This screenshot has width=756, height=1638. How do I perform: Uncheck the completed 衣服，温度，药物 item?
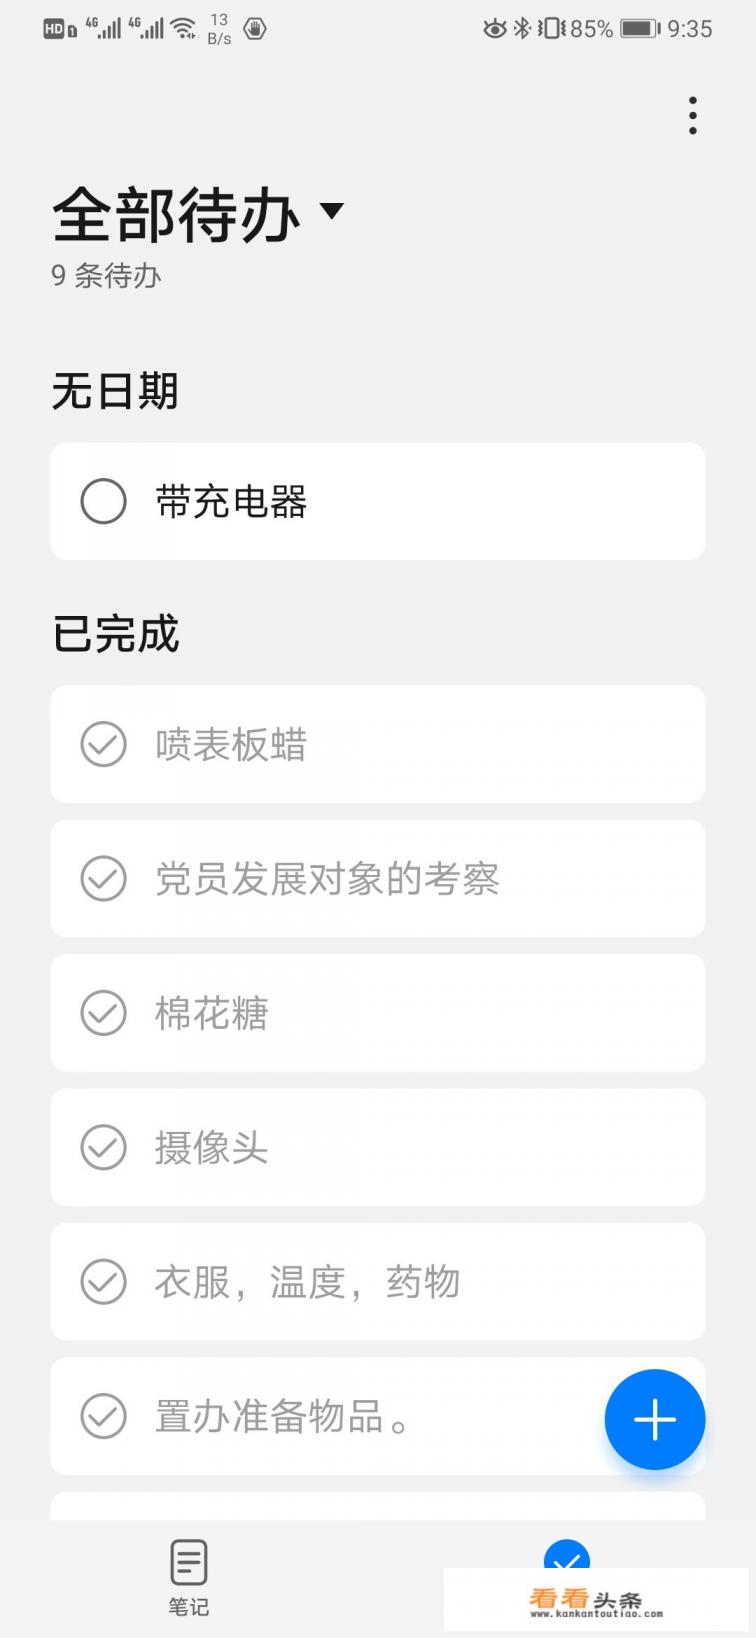103,1282
